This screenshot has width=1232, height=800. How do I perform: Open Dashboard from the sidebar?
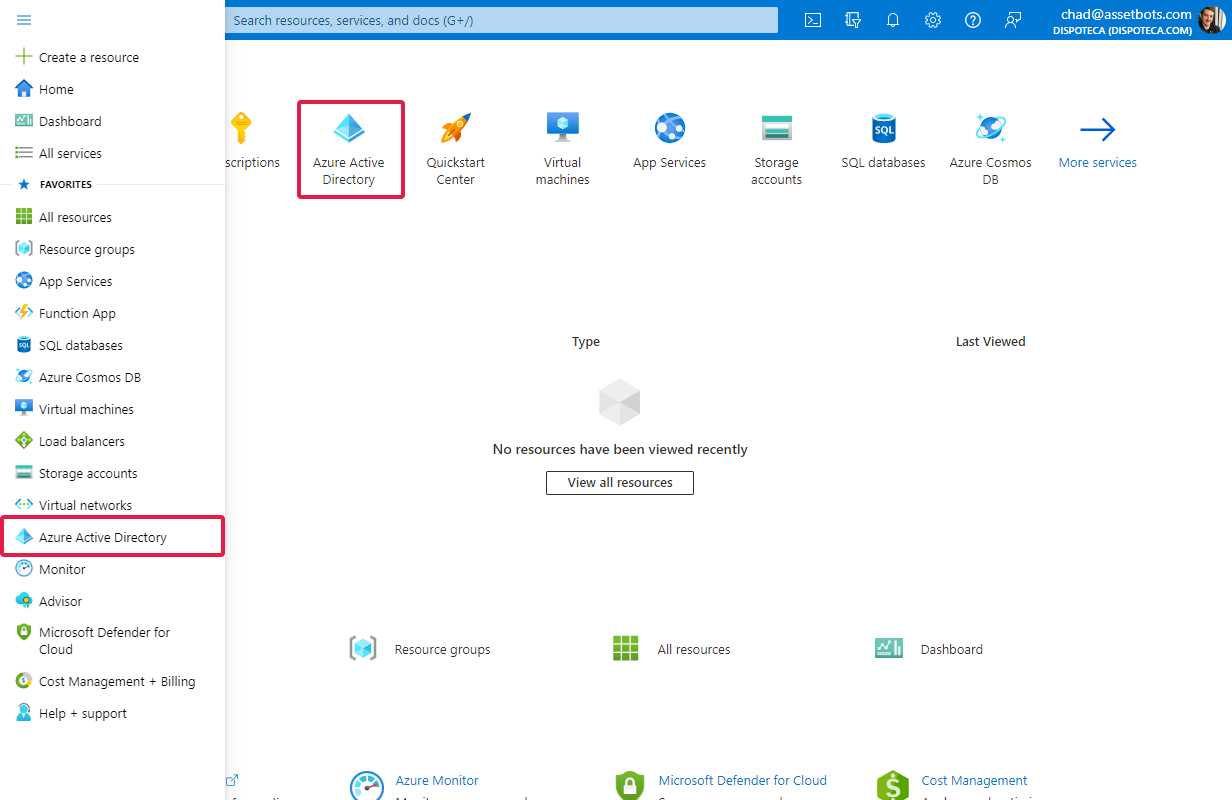point(112,121)
